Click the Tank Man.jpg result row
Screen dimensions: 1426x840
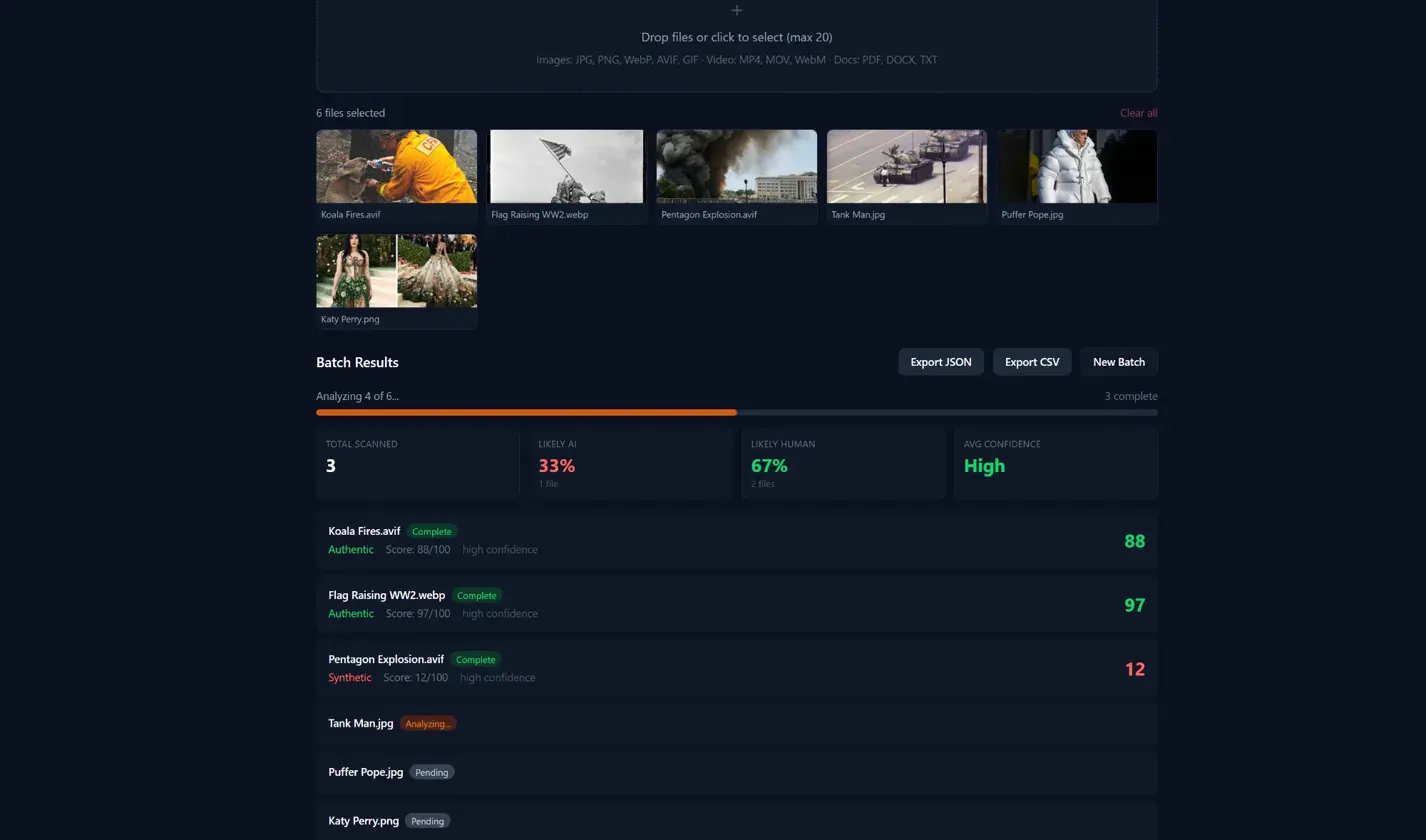pos(737,723)
